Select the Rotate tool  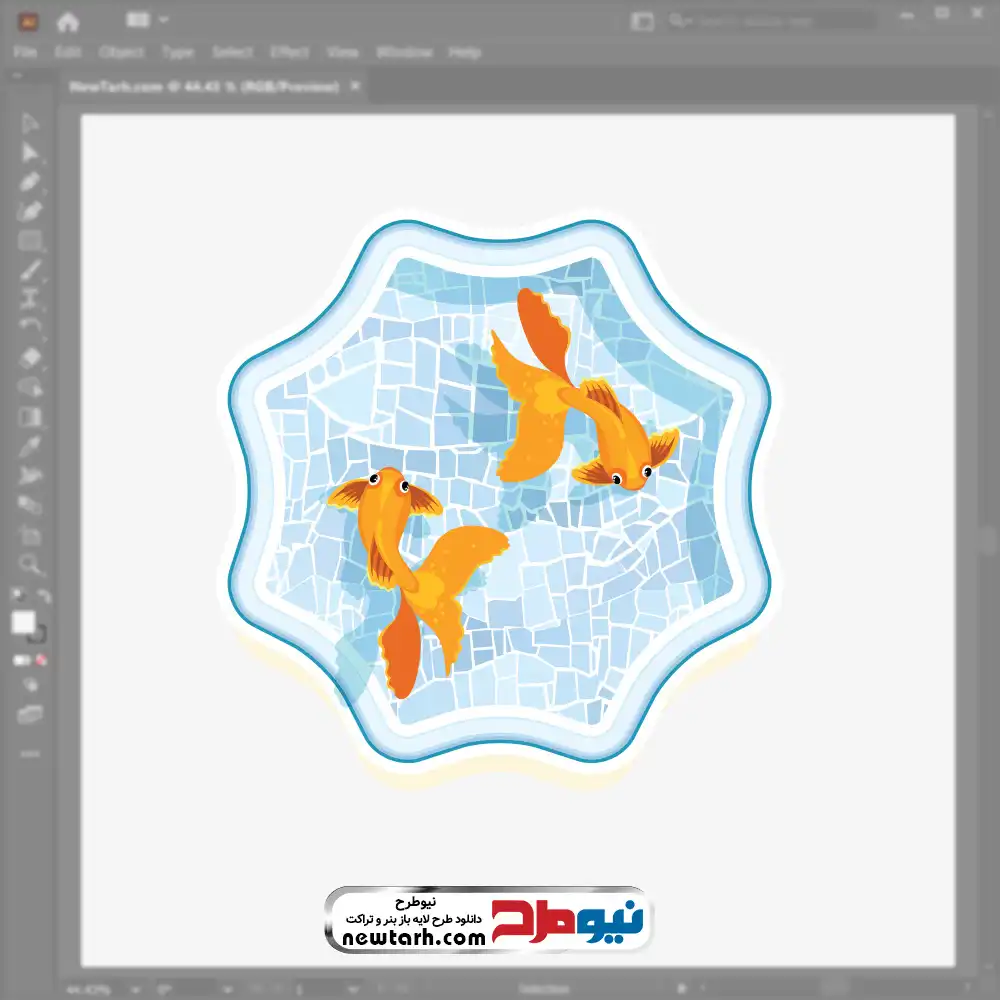pos(29,327)
